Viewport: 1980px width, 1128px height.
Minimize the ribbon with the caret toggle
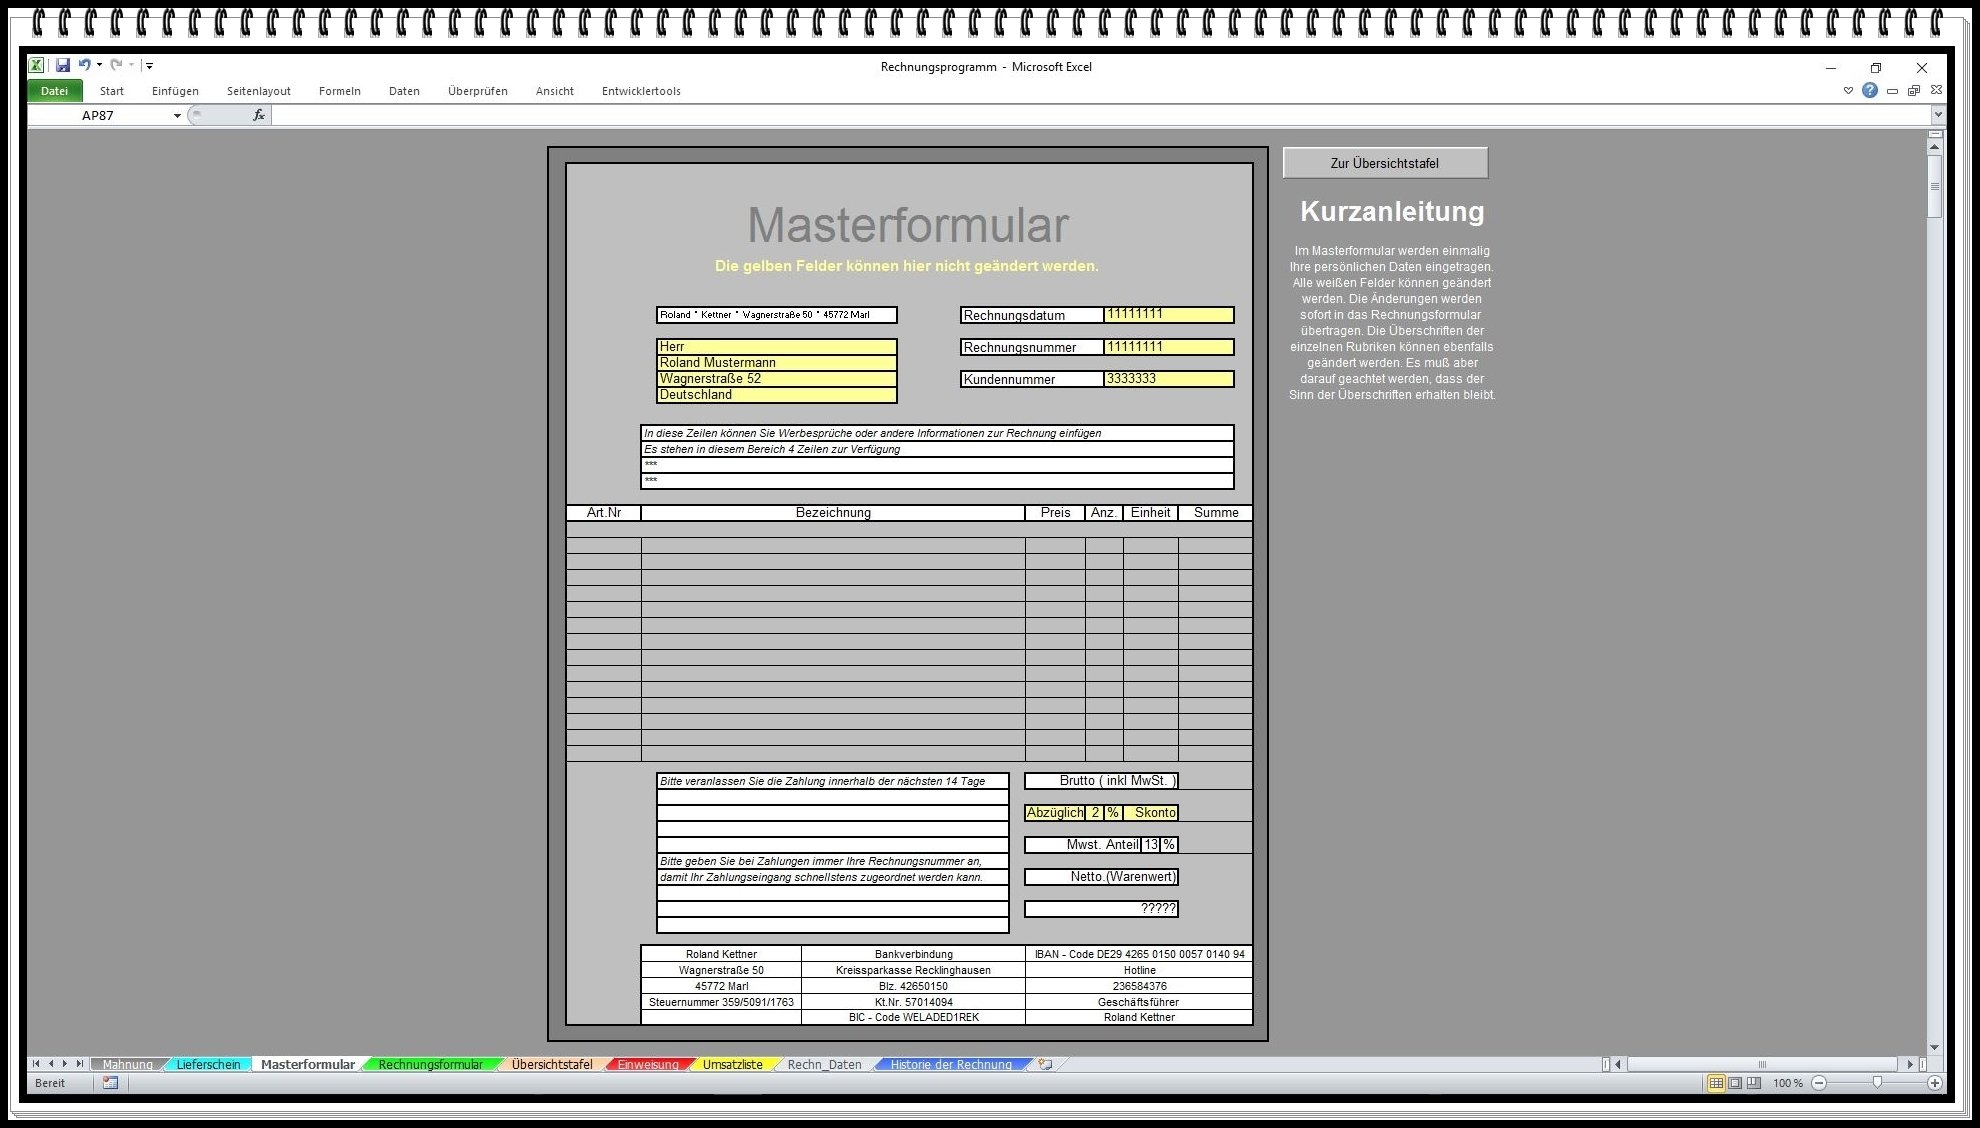(1848, 90)
